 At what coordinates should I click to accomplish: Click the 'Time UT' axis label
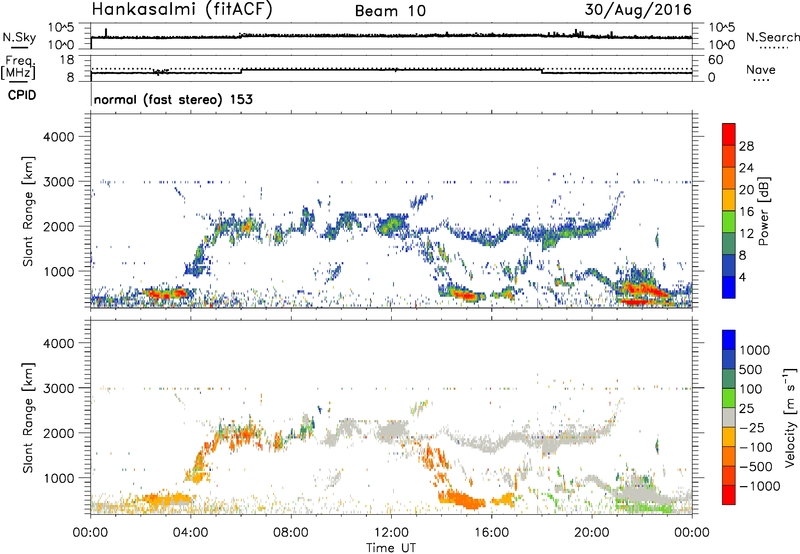pyautogui.click(x=391, y=547)
